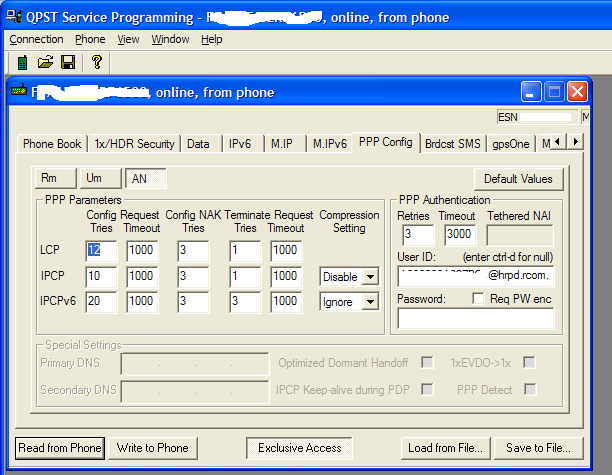Minimize the inner phone window

[x=530, y=92]
